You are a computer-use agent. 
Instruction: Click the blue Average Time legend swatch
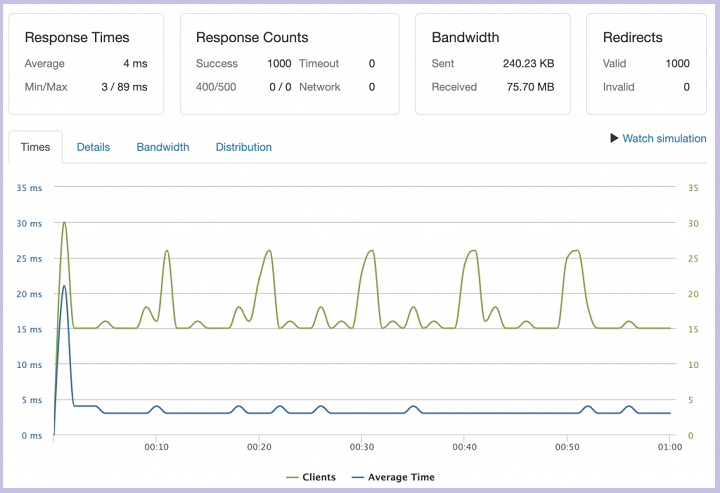(358, 477)
